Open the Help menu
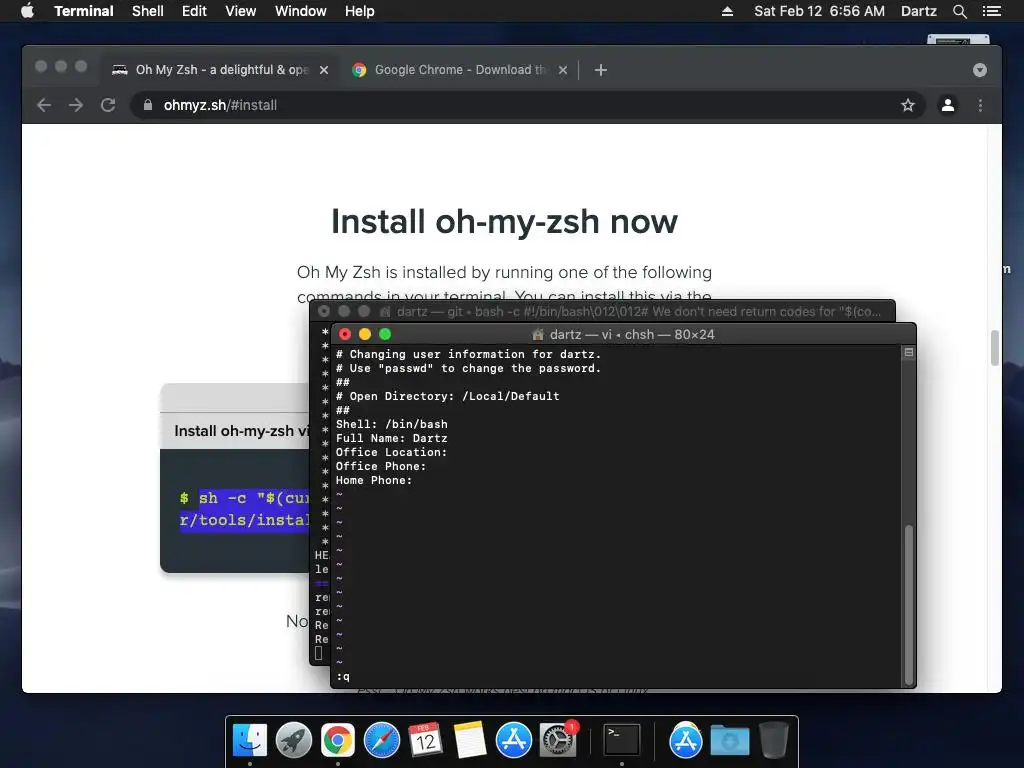 pos(360,11)
